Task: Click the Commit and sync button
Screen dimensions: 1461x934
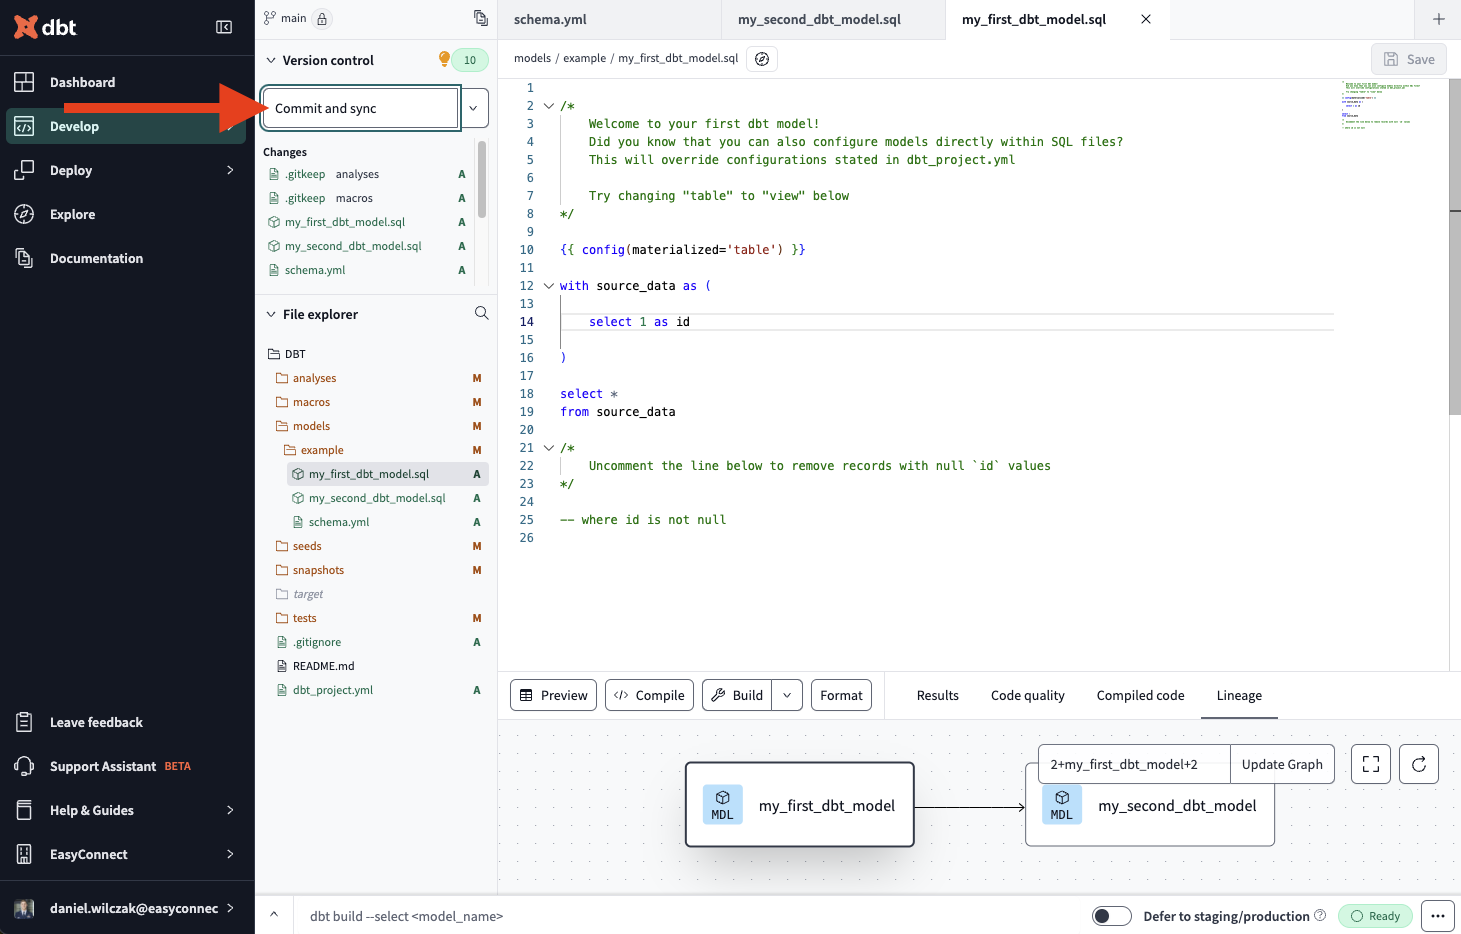Action: [360, 108]
